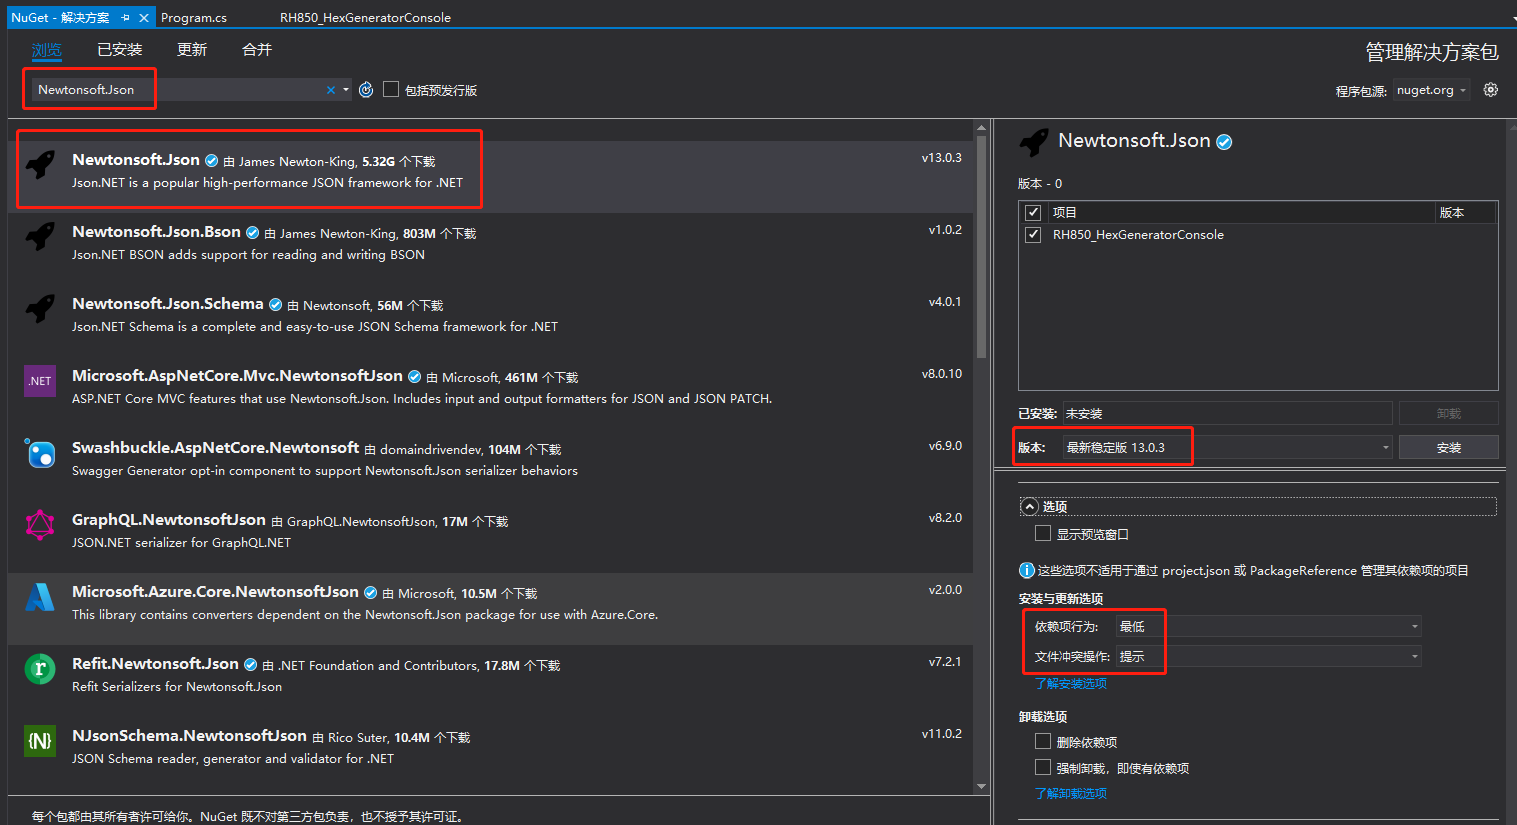Collapse the options section expander

[x=1029, y=507]
